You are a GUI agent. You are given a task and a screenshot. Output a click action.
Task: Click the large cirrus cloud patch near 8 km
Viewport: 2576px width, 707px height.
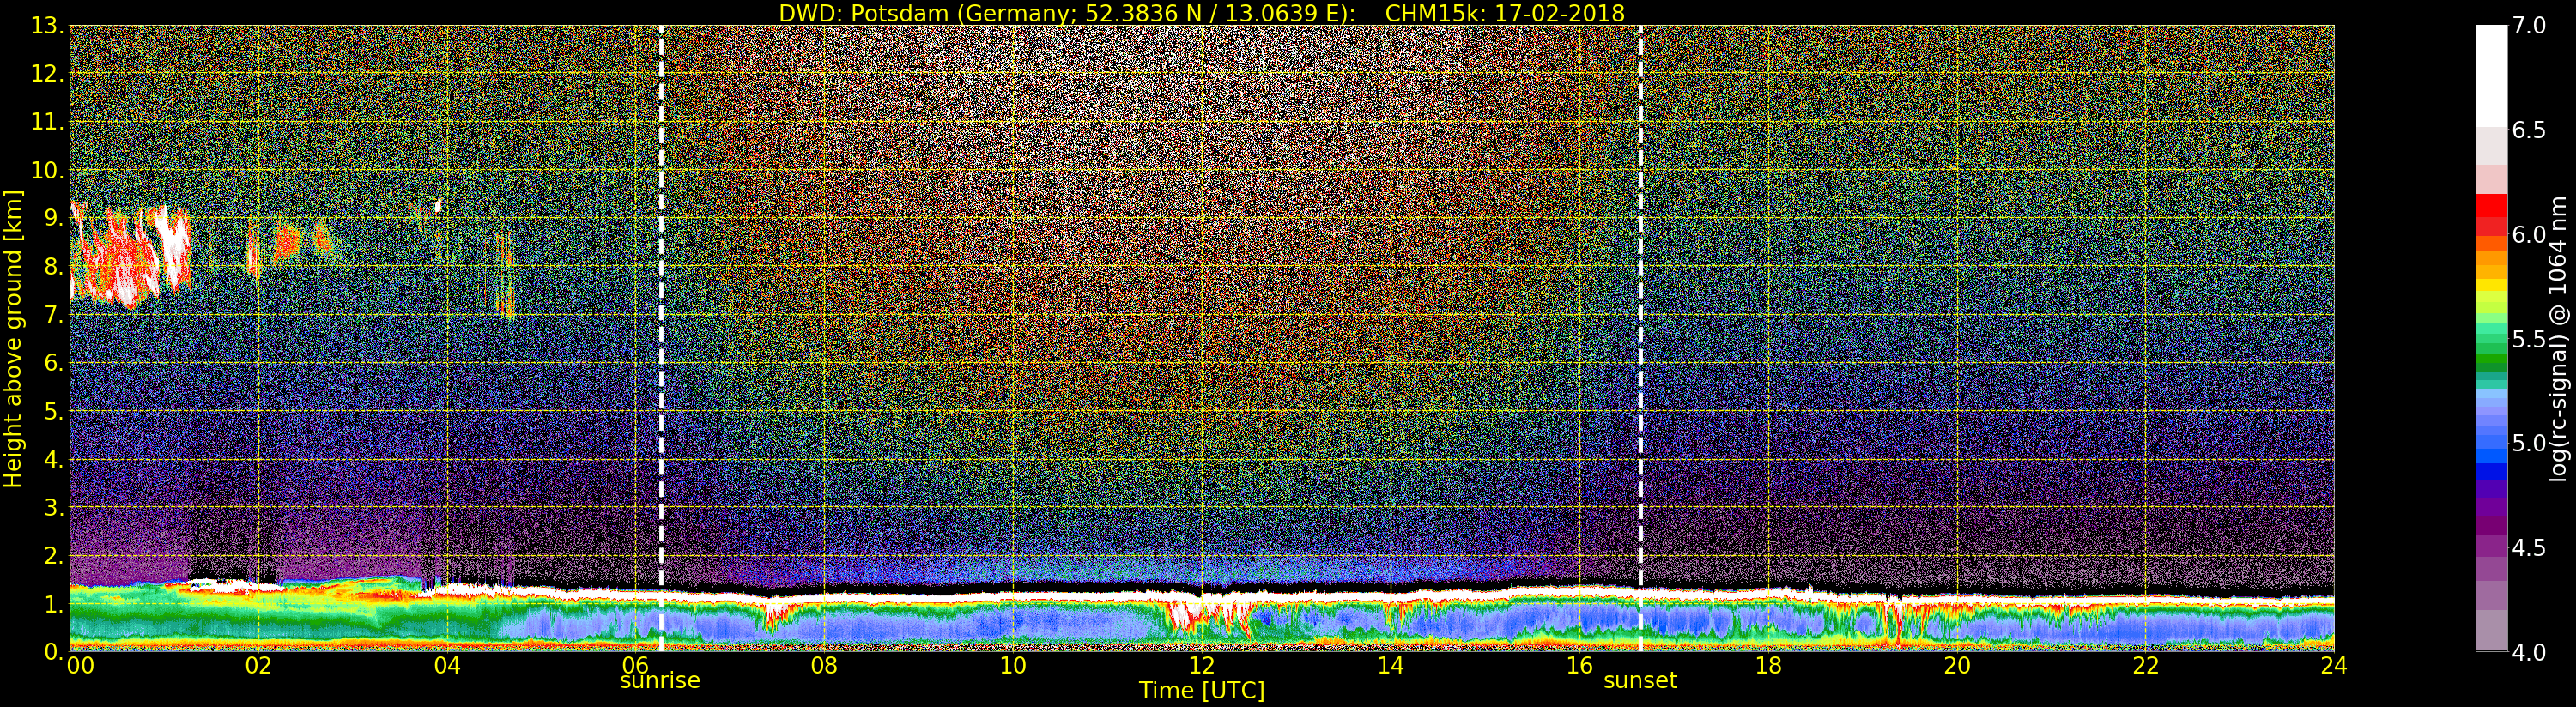pyautogui.click(x=130, y=255)
